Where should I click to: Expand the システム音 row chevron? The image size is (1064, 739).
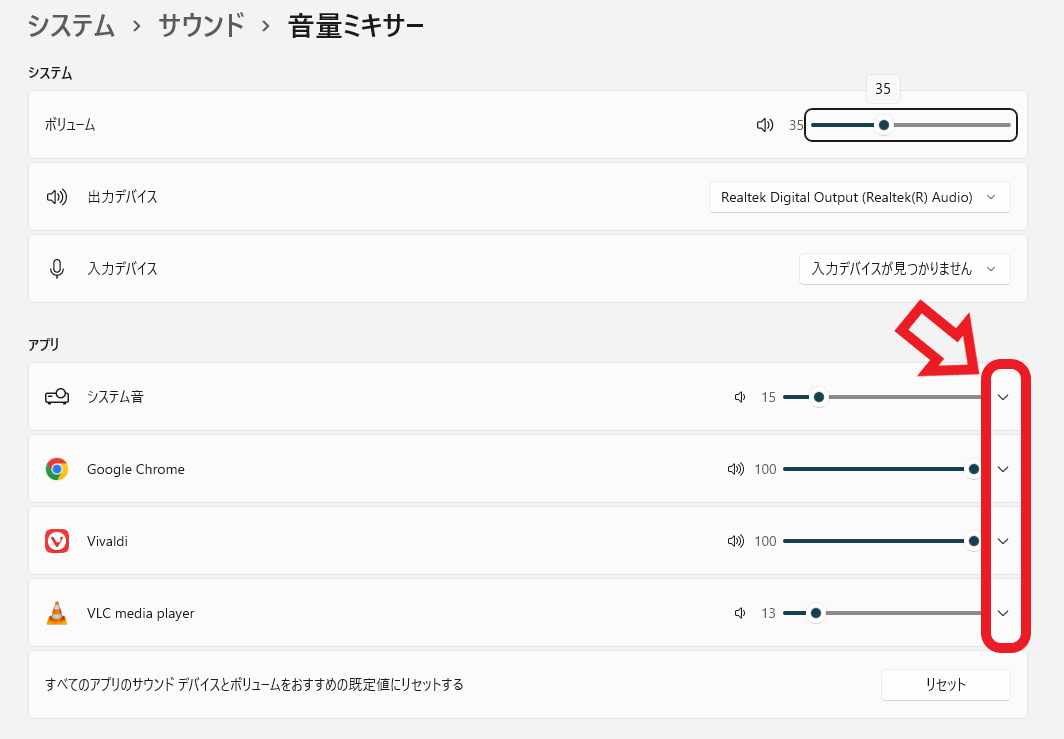click(1003, 397)
